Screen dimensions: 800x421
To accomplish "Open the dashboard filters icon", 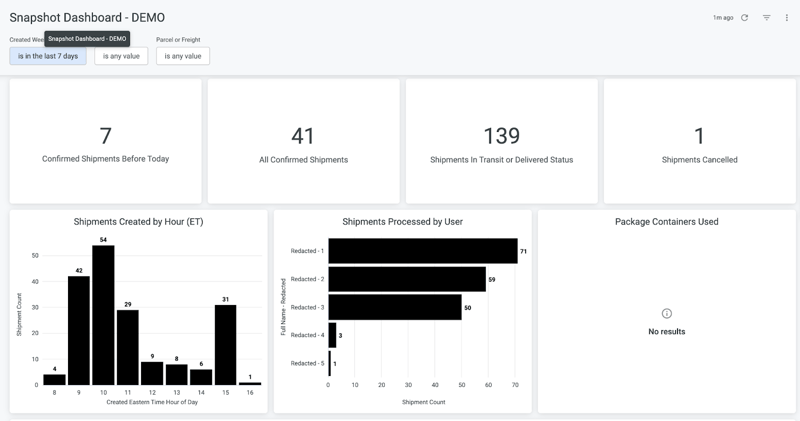I will pyautogui.click(x=767, y=18).
